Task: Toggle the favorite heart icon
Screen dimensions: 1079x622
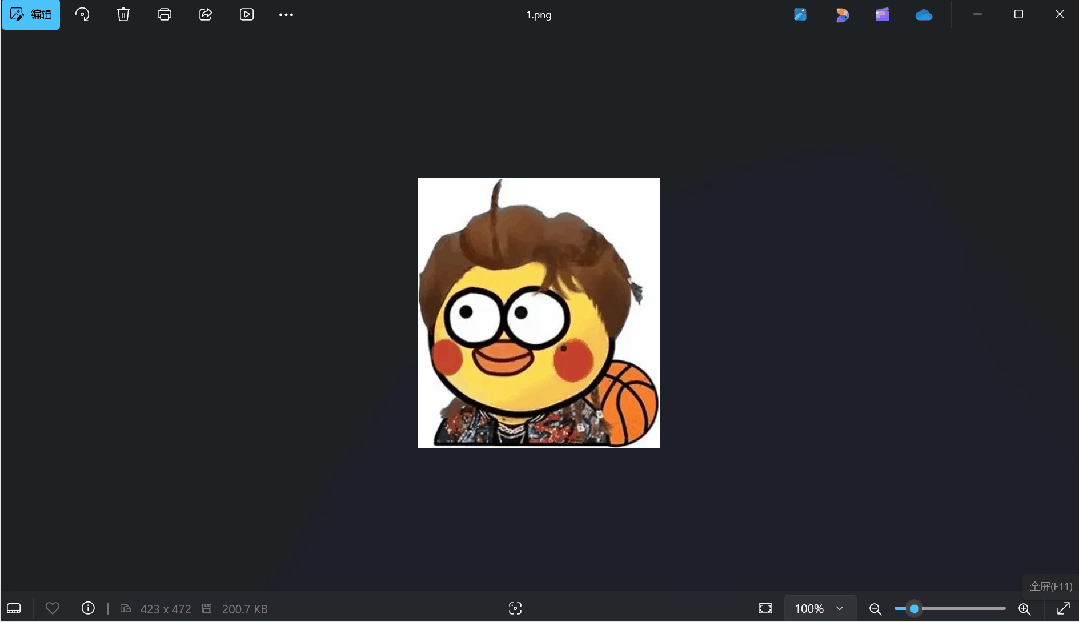Action: 53,608
